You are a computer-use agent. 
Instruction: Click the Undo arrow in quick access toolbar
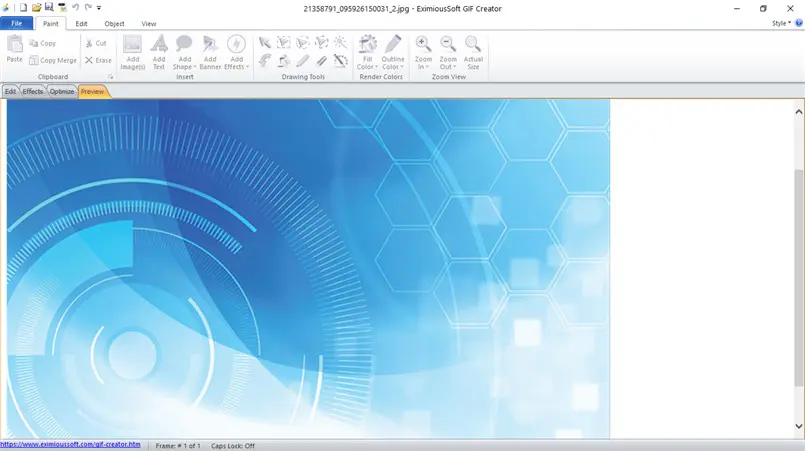pyautogui.click(x=75, y=7)
